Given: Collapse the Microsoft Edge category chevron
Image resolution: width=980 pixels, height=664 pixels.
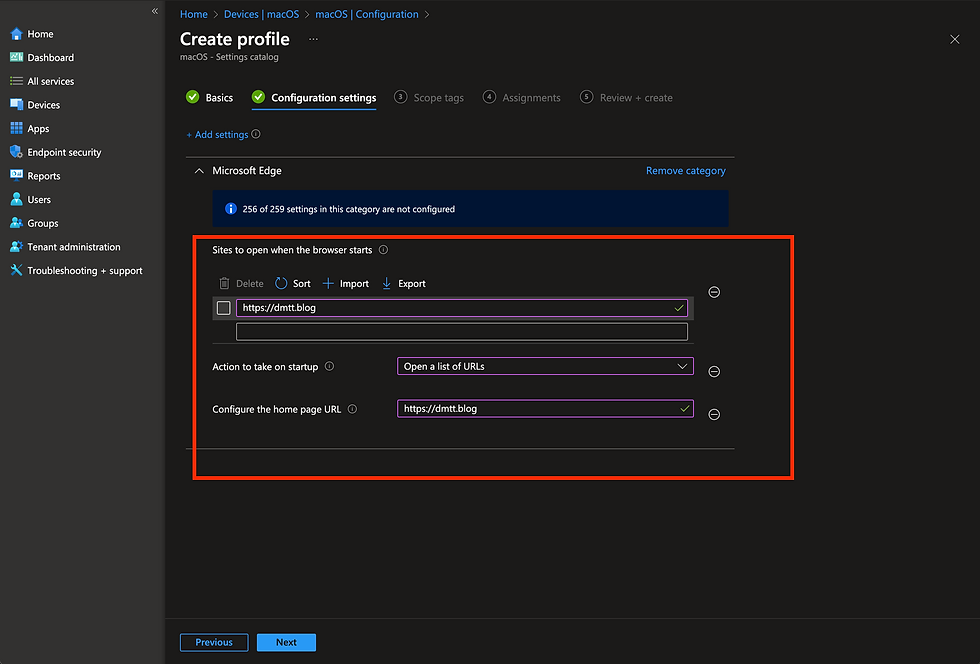Looking at the screenshot, I should [x=199, y=171].
